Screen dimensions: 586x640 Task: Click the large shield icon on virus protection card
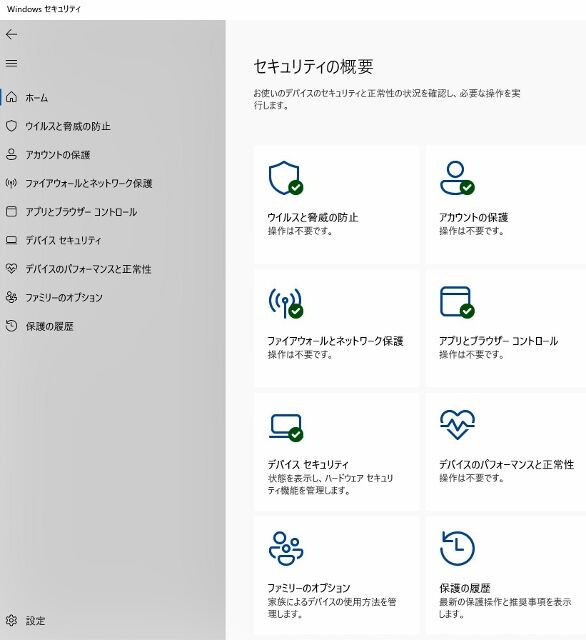click(x=286, y=178)
